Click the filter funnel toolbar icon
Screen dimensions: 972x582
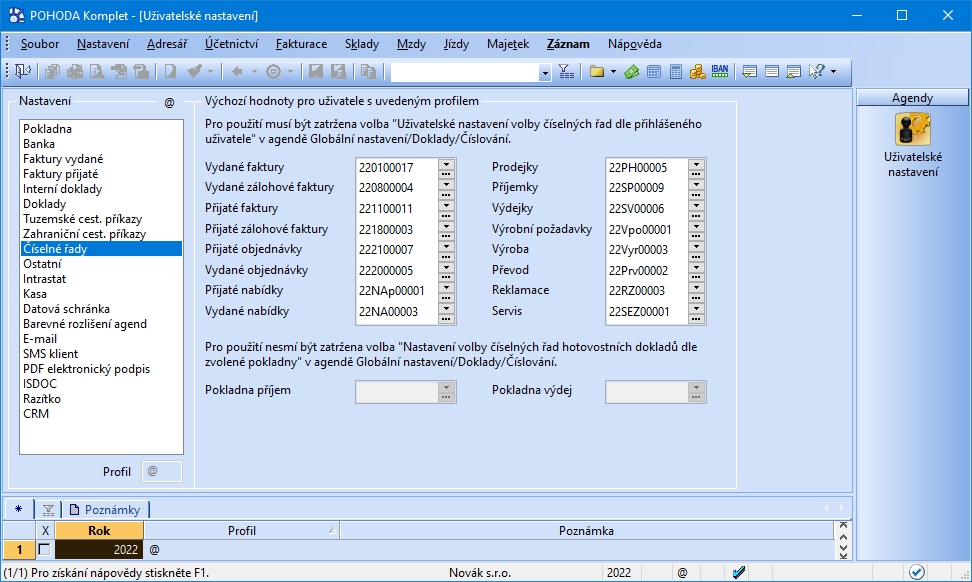566,72
